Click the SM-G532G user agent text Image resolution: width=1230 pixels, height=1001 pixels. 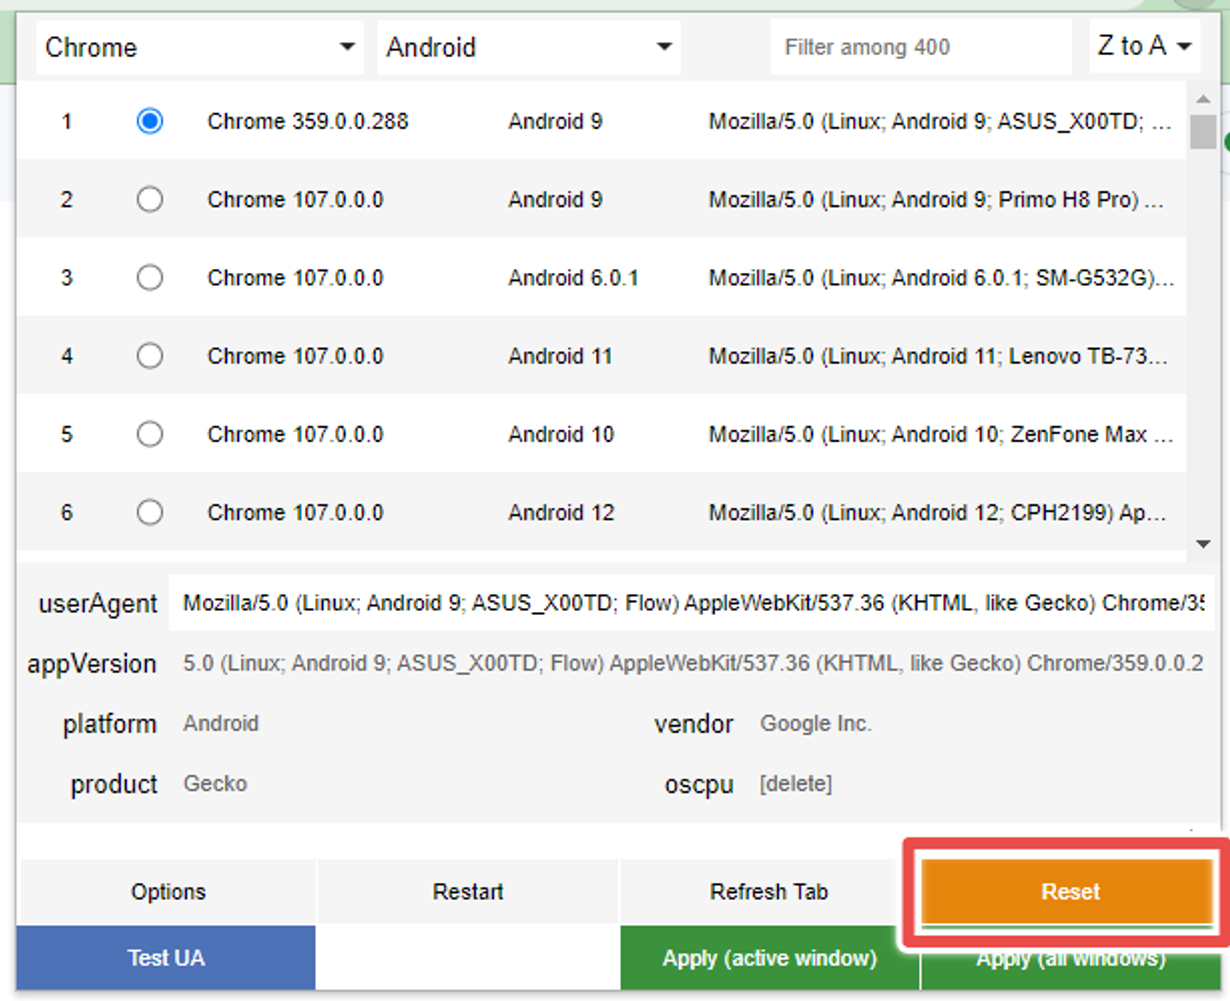click(941, 277)
